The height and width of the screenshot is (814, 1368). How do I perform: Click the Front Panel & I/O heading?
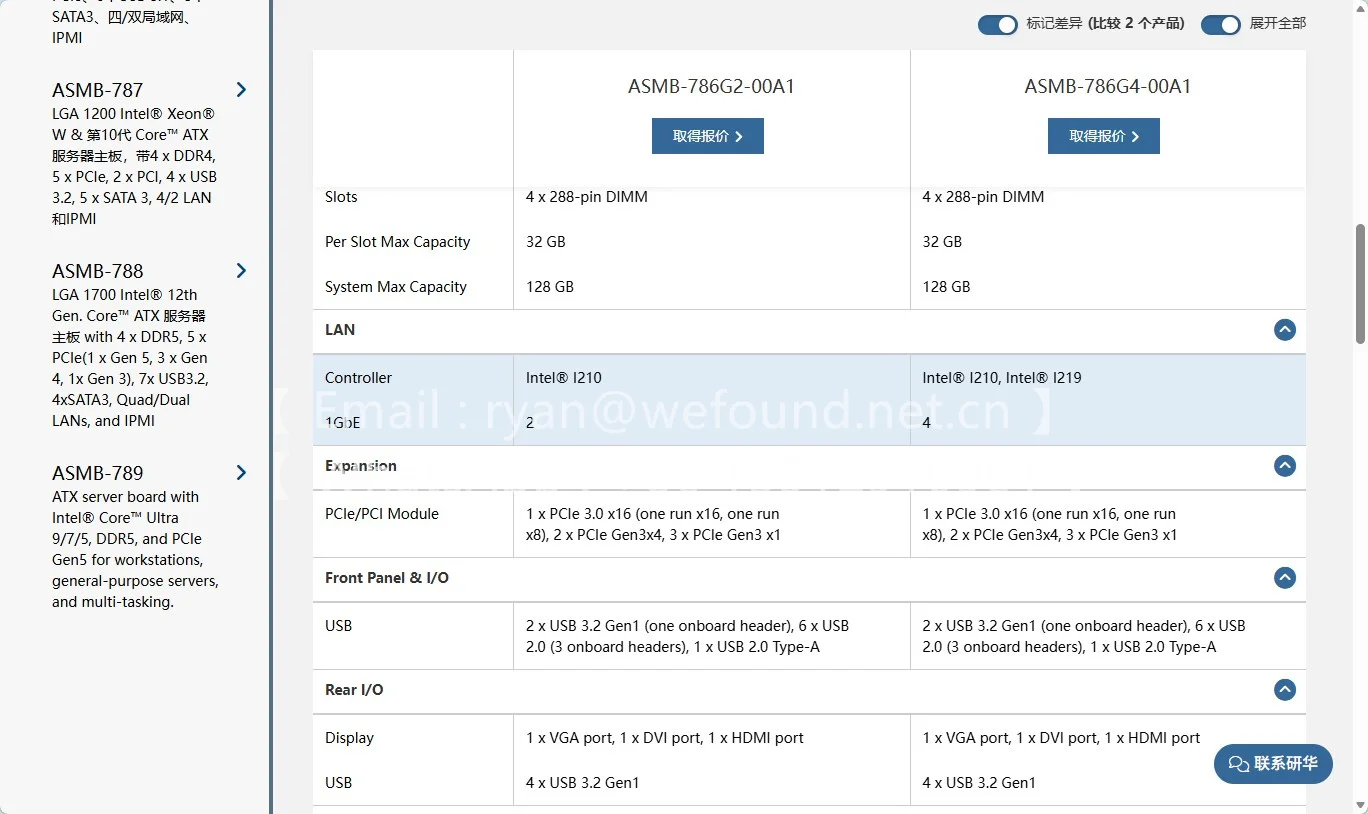point(387,578)
